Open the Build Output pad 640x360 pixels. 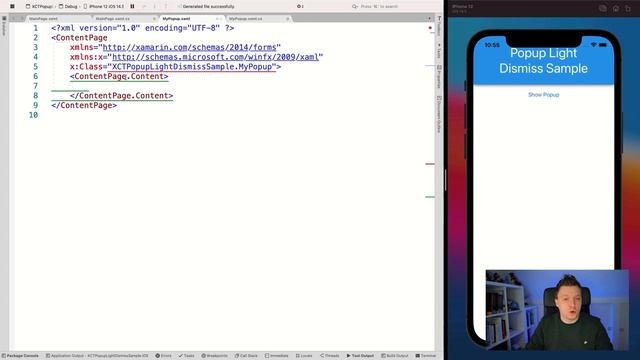[x=395, y=356]
